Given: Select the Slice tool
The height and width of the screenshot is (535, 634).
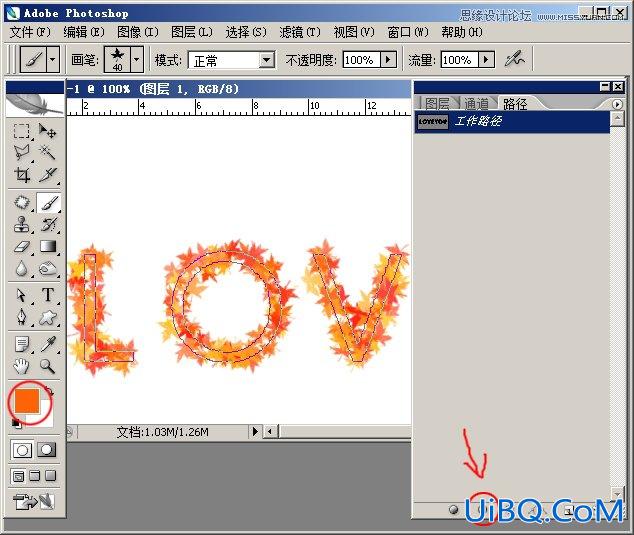Looking at the screenshot, I should pyautogui.click(x=48, y=175).
